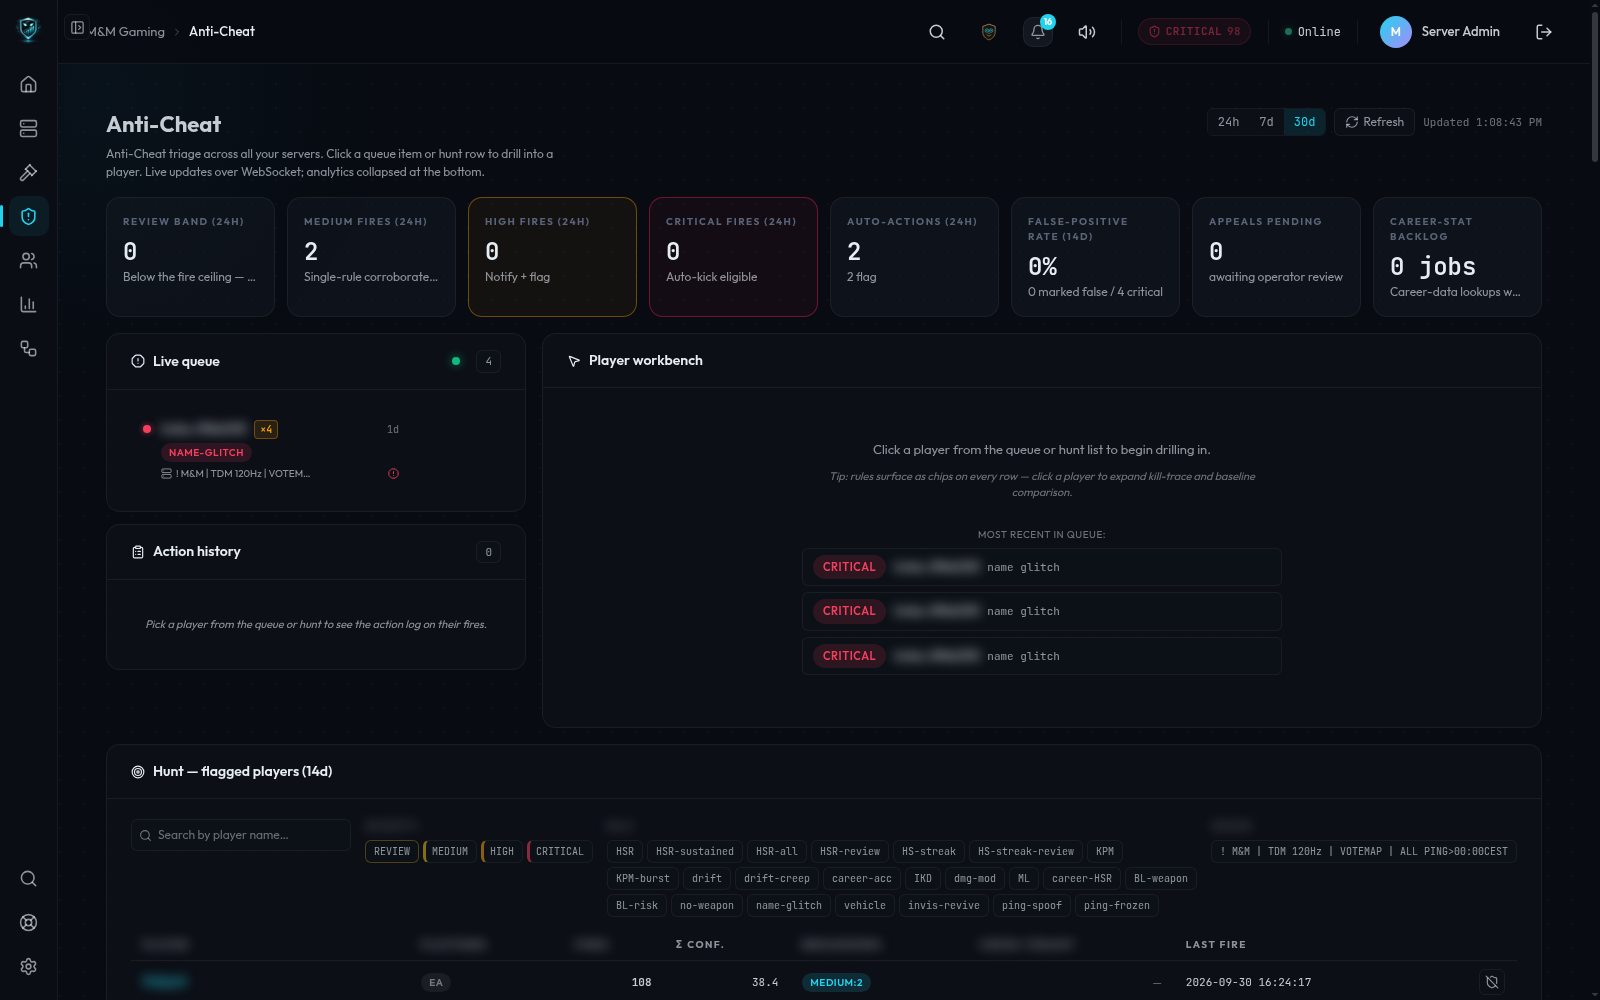Open the Home icon in sidebar
1600x1000 pixels.
[28, 84]
